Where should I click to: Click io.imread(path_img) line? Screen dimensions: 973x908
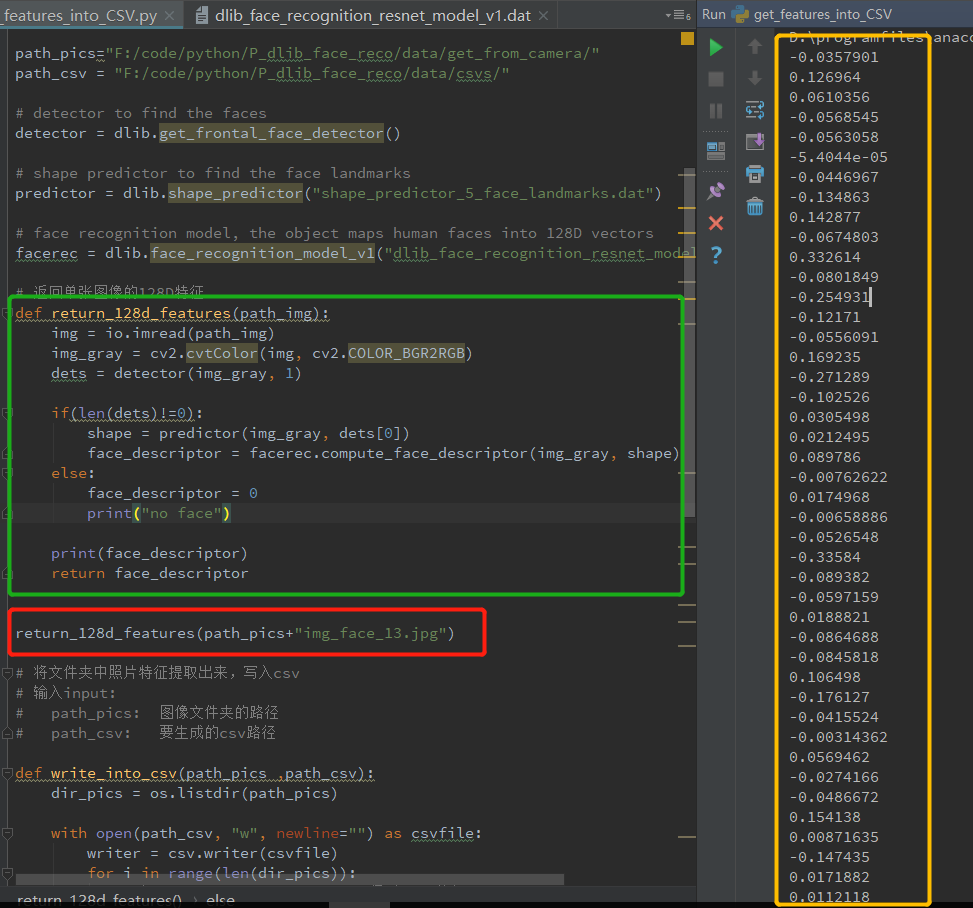[x=163, y=334]
